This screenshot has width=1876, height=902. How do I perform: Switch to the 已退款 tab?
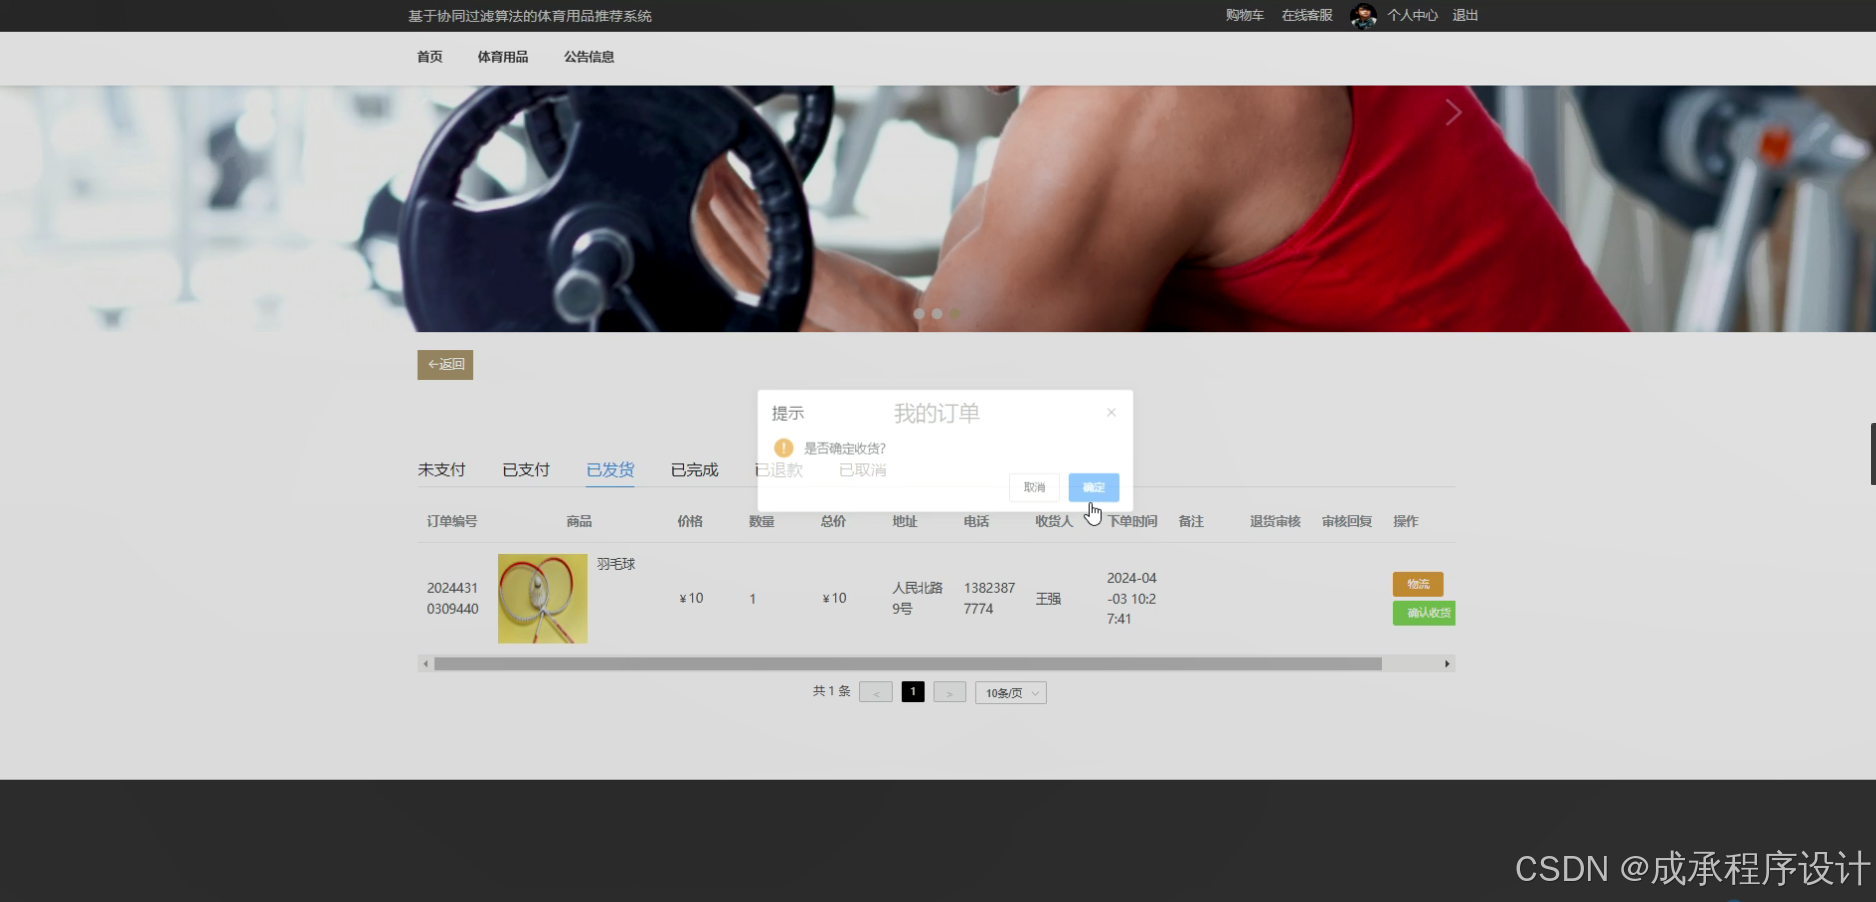pos(779,470)
